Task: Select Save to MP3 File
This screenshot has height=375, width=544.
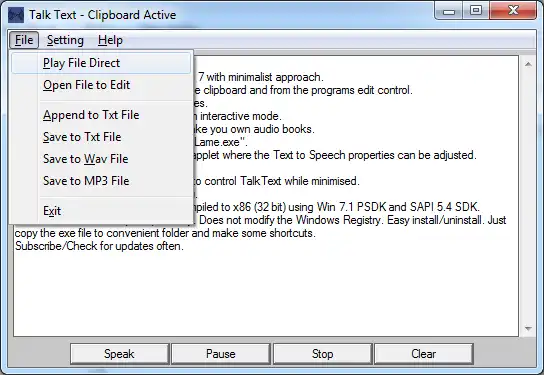Action: click(x=101, y=181)
